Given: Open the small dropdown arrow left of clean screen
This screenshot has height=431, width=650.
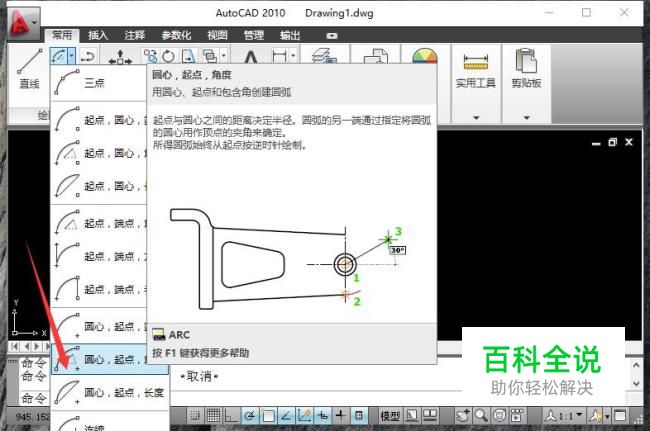Looking at the screenshot, I should [x=607, y=416].
